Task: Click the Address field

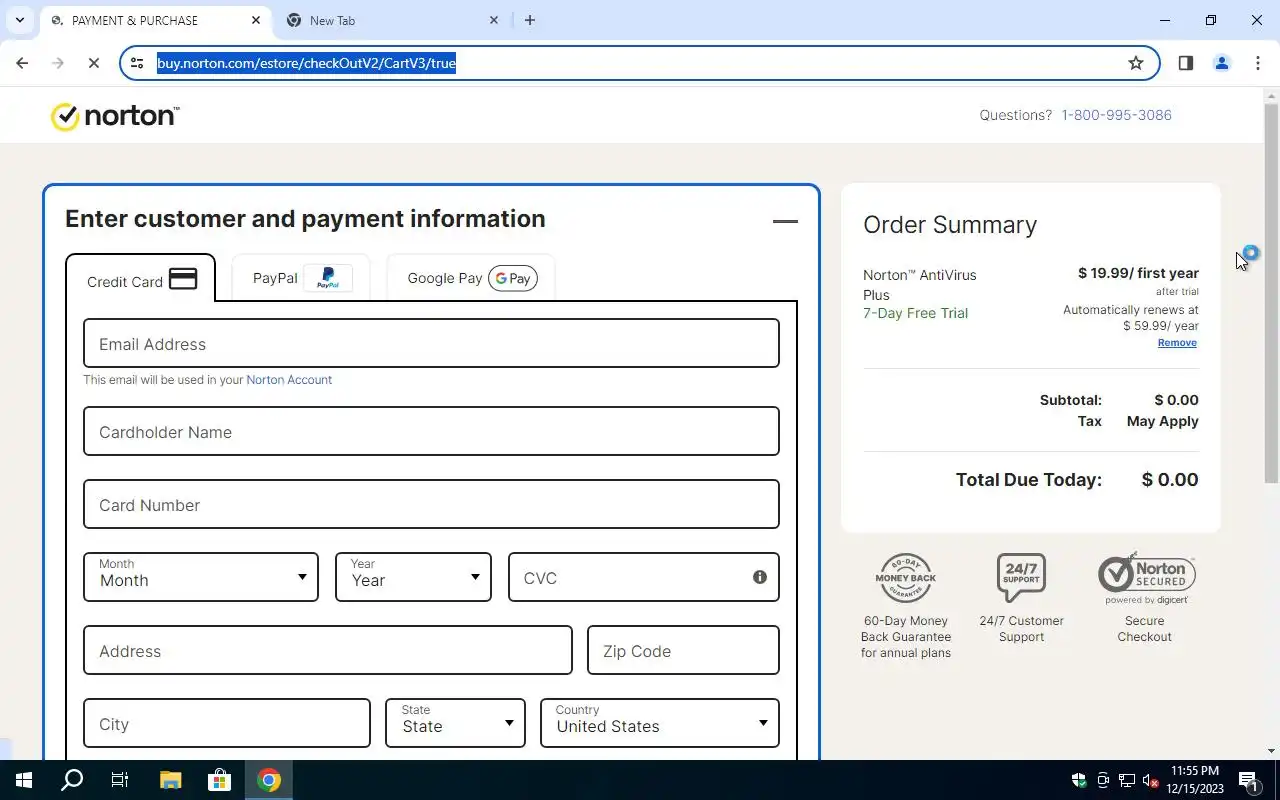Action: [x=328, y=651]
